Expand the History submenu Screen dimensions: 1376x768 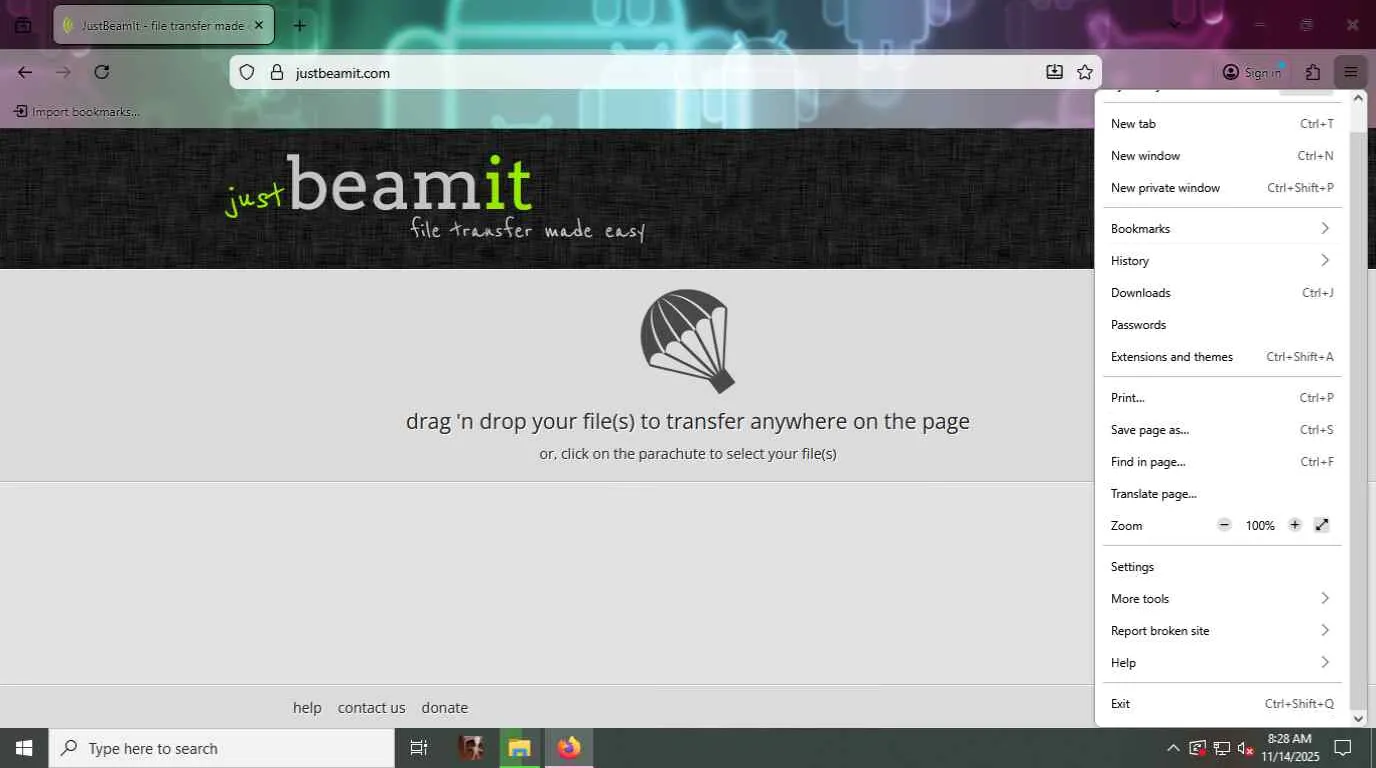(x=1222, y=261)
